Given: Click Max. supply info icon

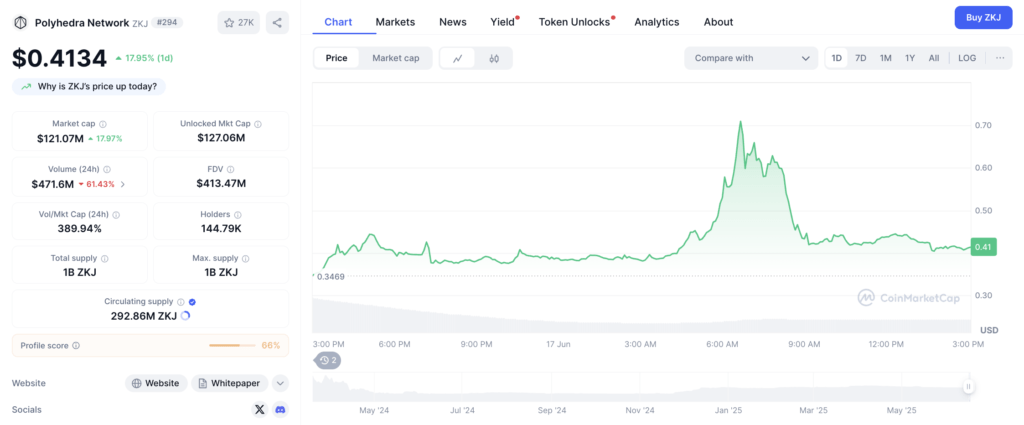Looking at the screenshot, I should (x=246, y=259).
